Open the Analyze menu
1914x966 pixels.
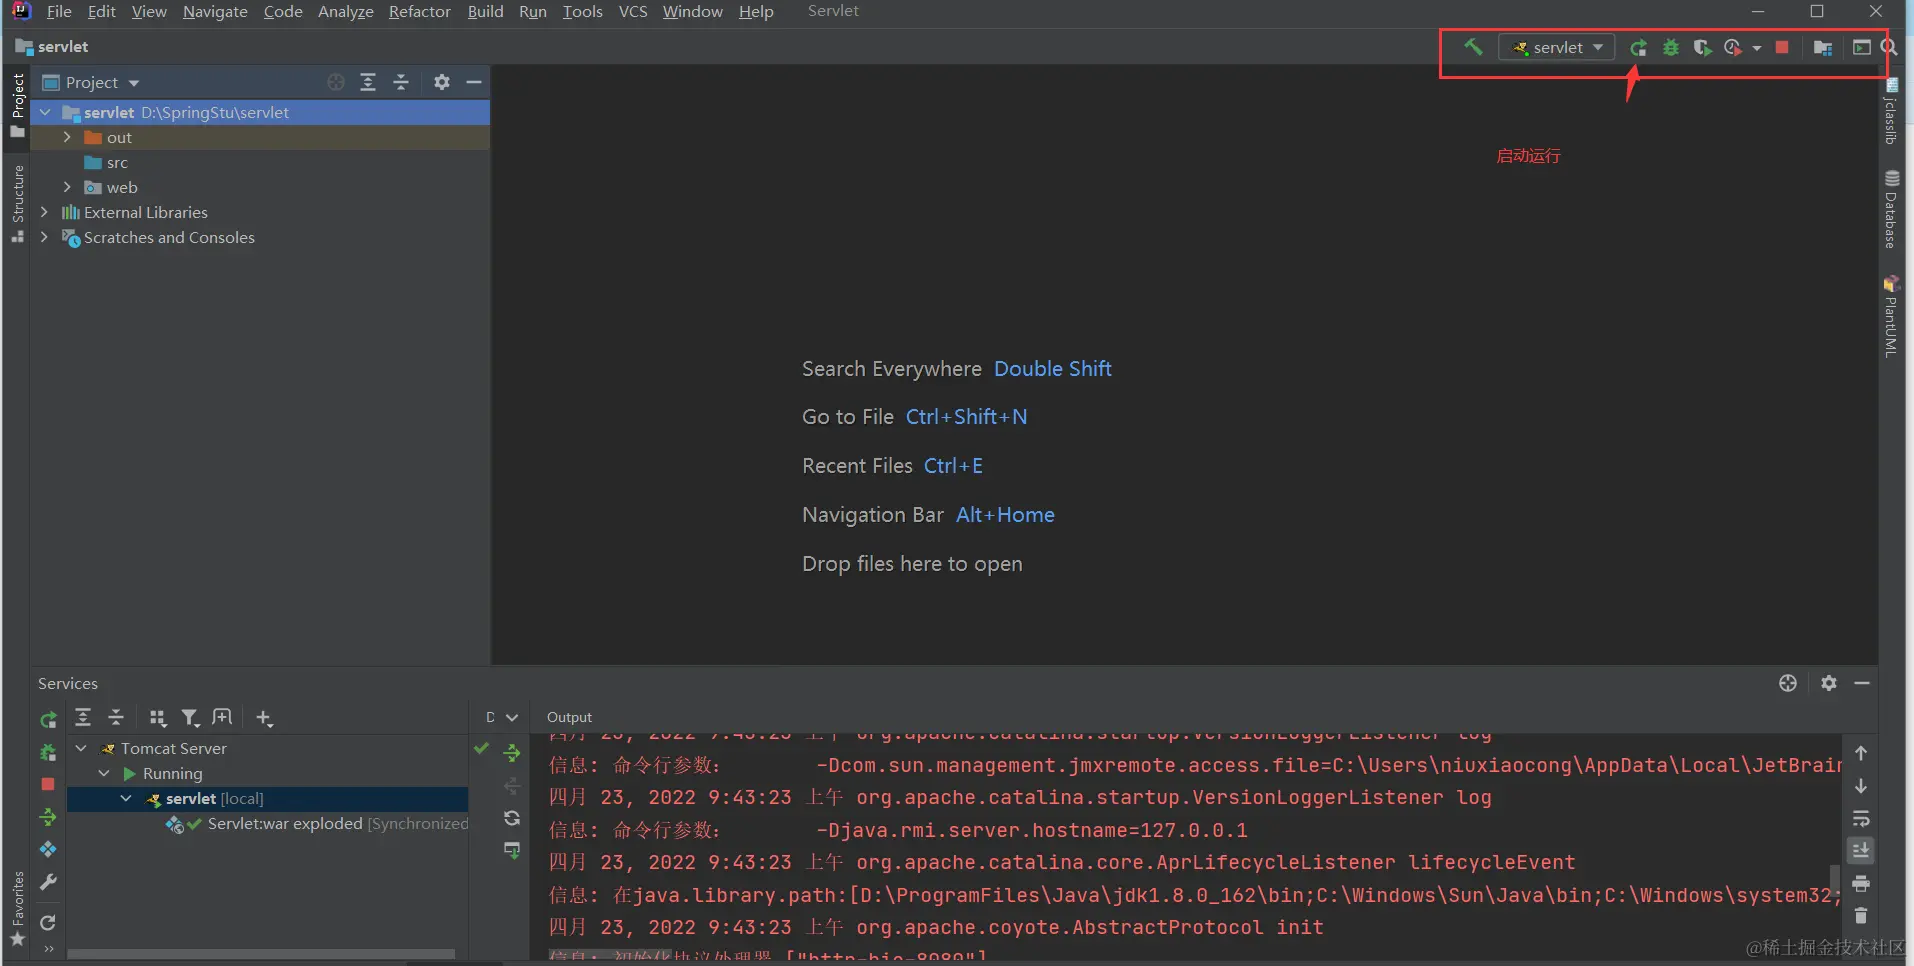pyautogui.click(x=345, y=12)
